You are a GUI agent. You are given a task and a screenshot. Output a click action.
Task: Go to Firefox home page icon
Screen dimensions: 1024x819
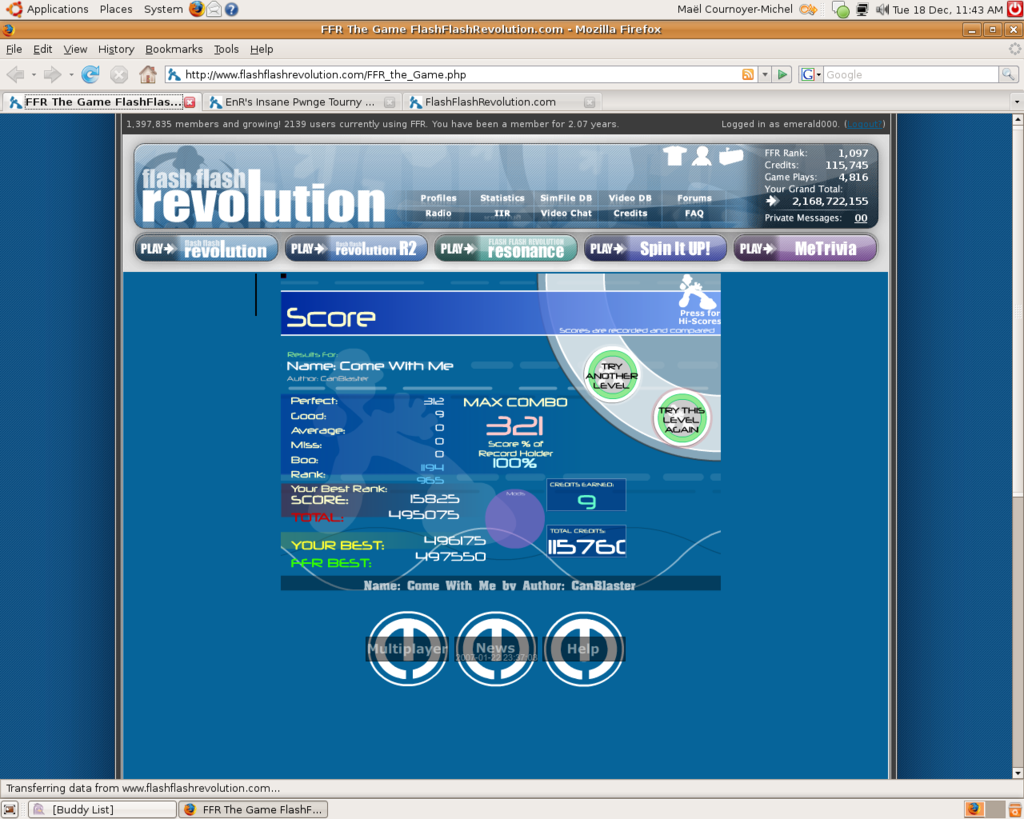click(148, 74)
